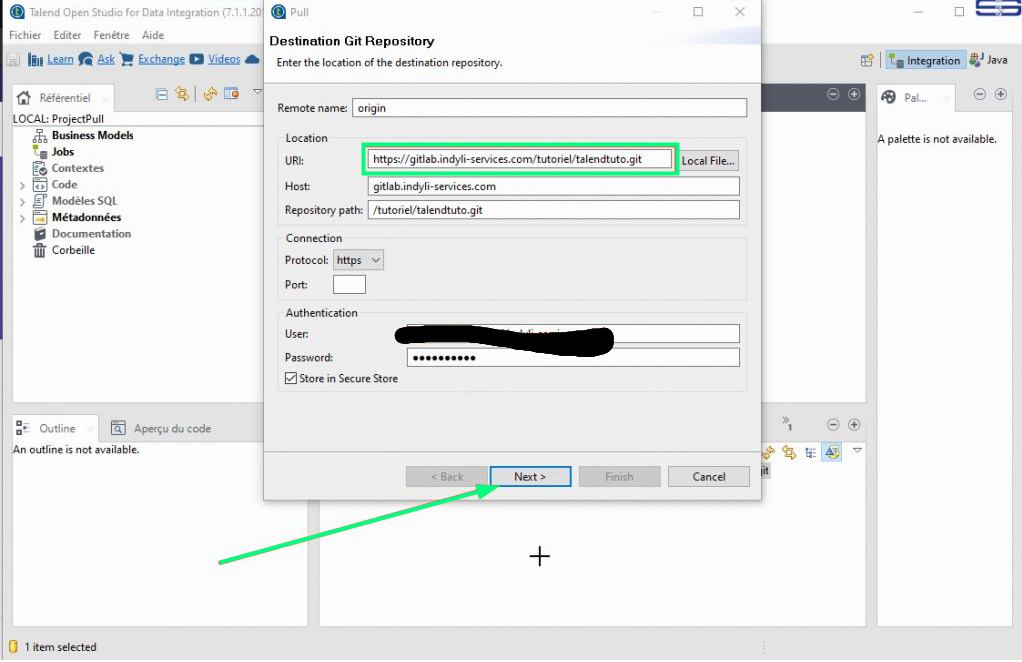Open the Learn link
This screenshot has height=662, width=1022.
60,59
